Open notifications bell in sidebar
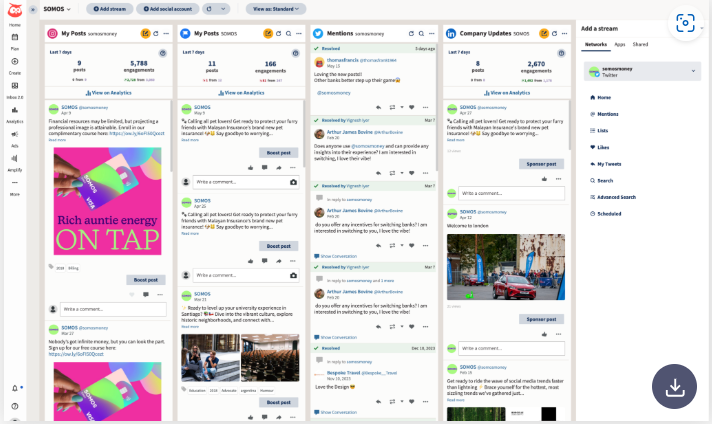712x424 pixels. 15,388
